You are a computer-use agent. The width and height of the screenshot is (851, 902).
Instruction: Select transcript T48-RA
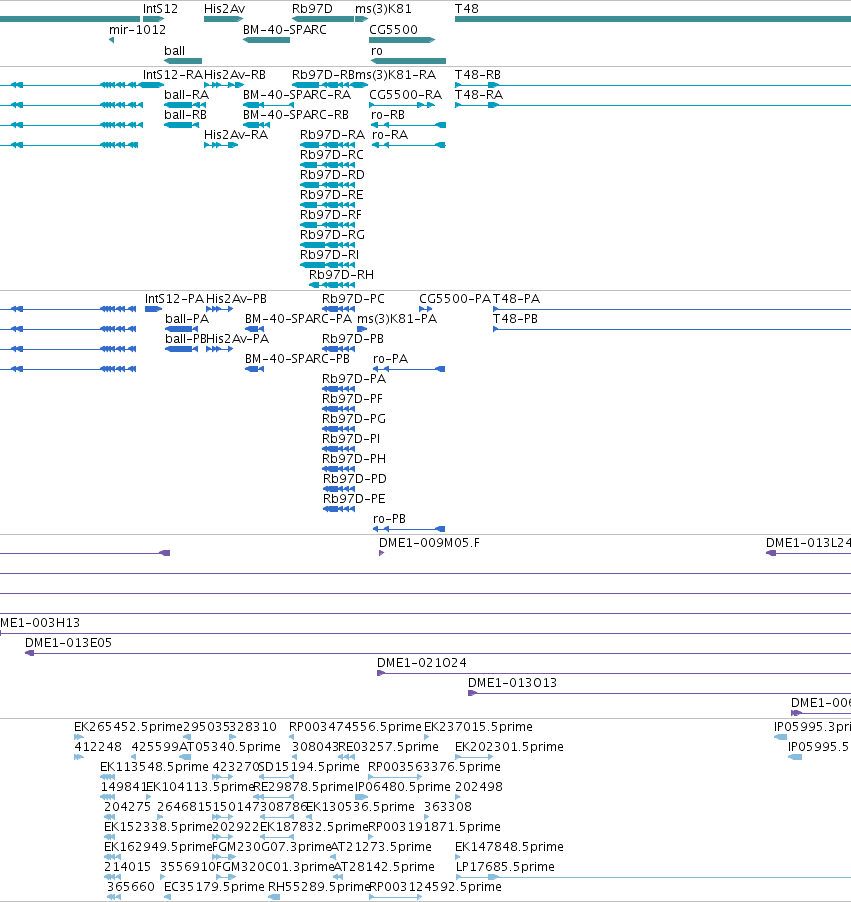point(478,94)
